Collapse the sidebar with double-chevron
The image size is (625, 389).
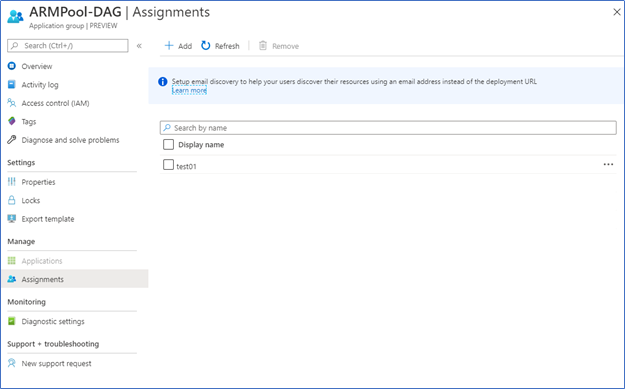[139, 45]
